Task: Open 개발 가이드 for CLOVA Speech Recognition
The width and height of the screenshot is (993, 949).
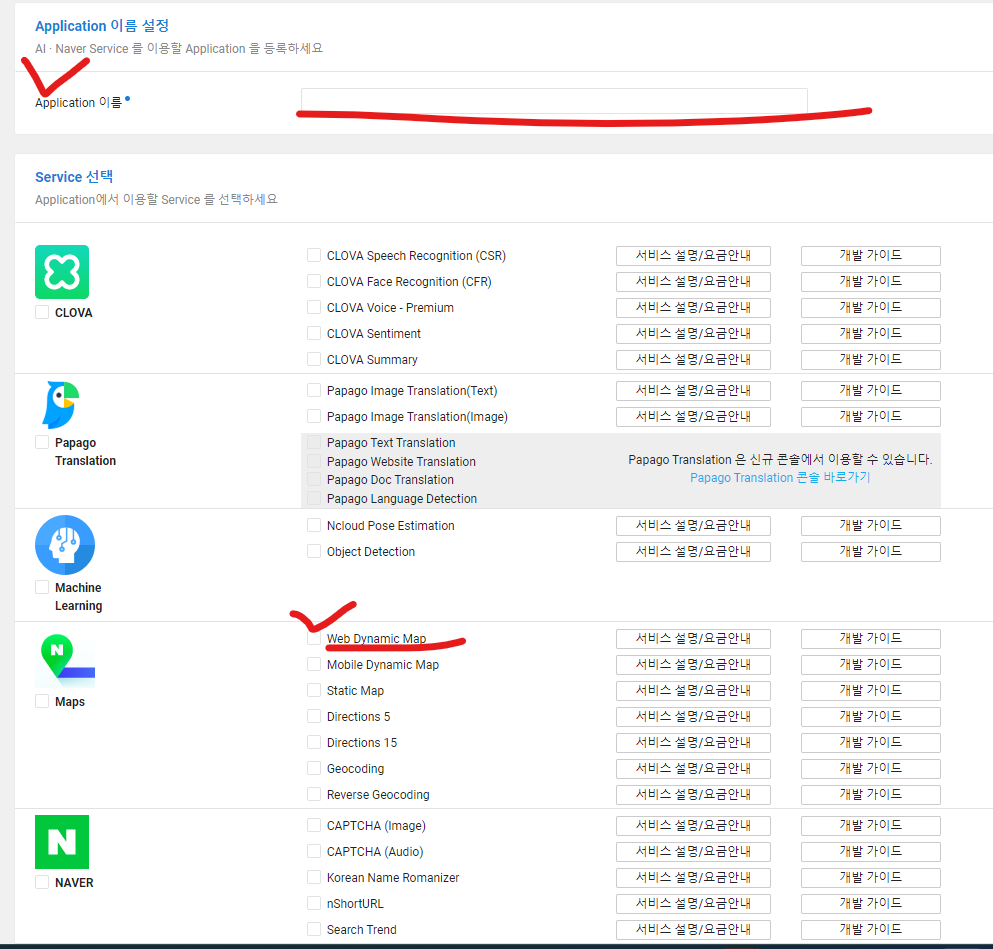Action: [x=870, y=256]
